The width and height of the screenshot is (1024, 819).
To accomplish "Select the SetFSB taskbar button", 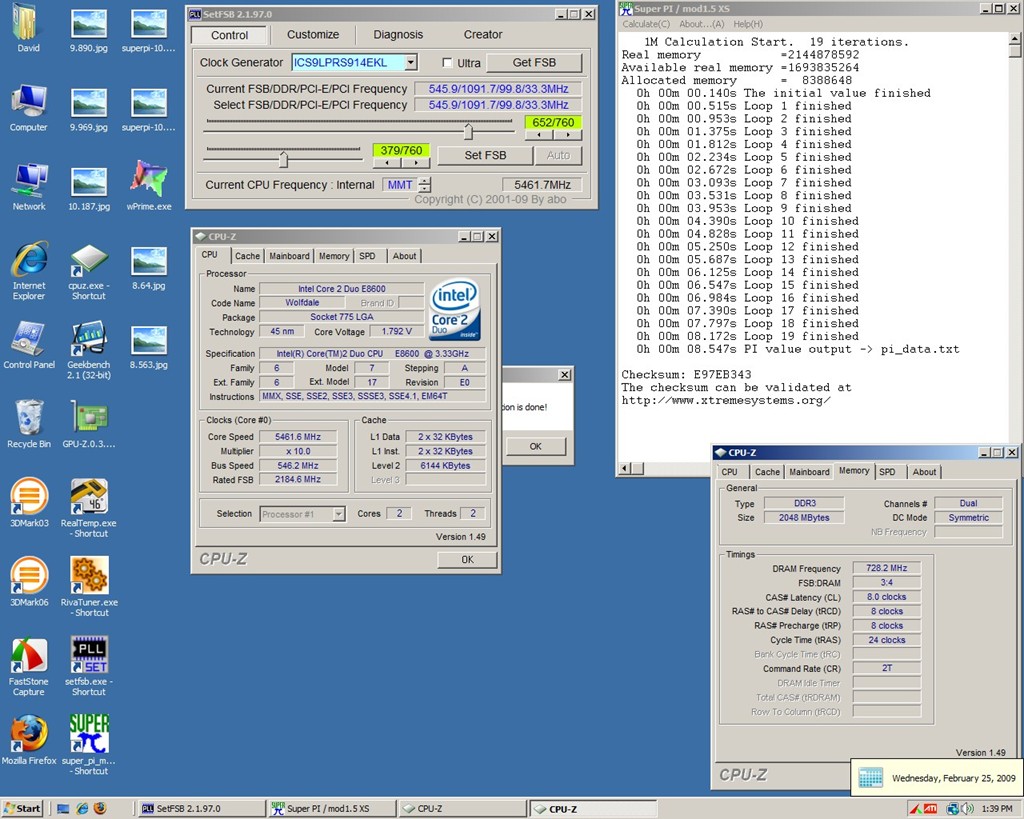I will pos(200,809).
